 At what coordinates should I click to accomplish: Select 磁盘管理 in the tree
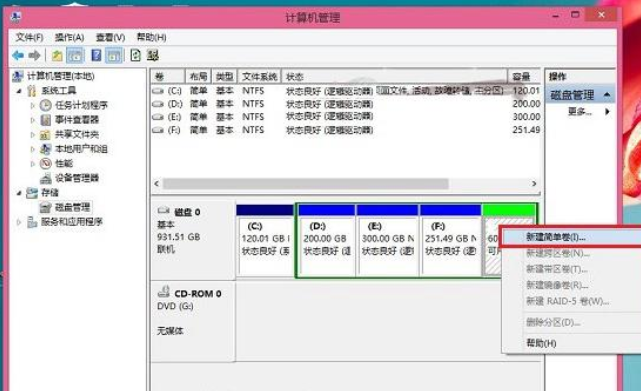(x=72, y=207)
